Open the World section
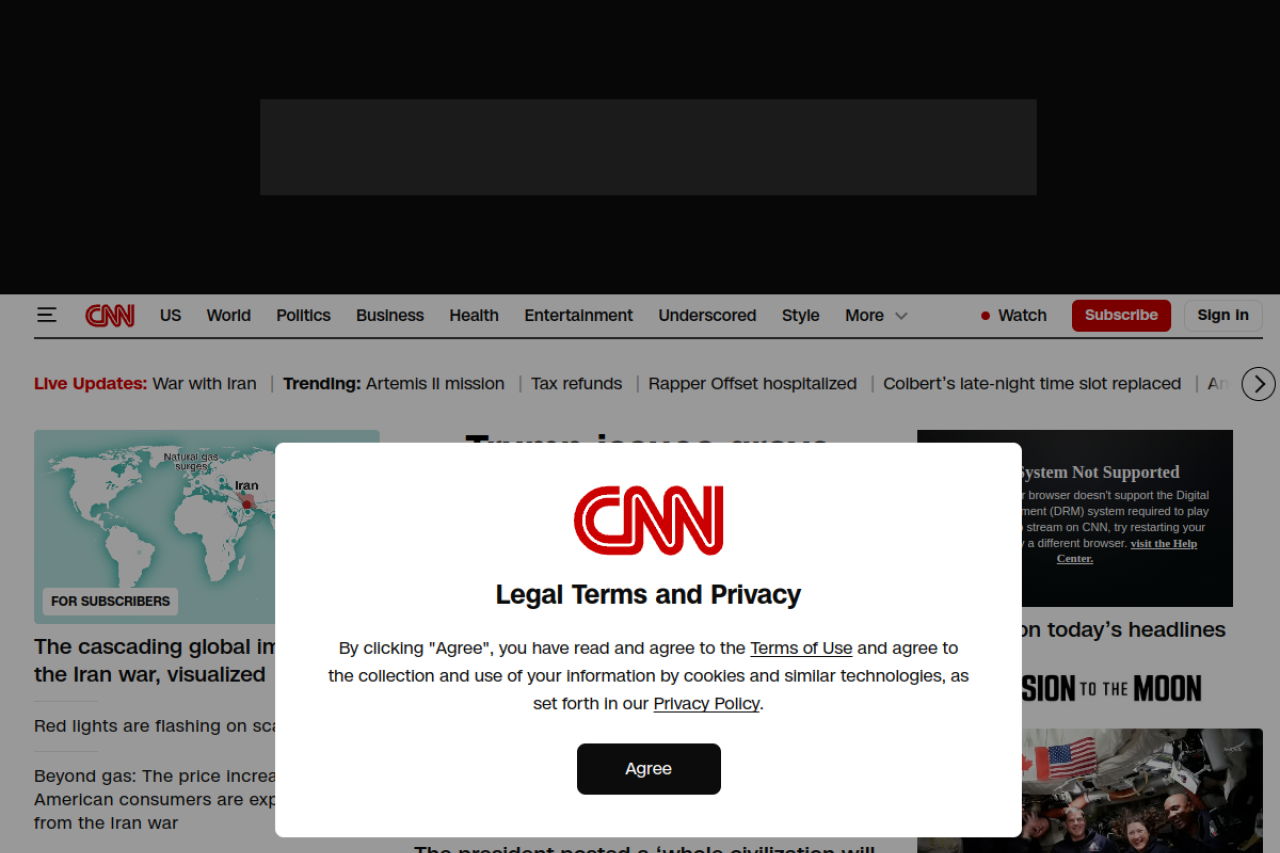The width and height of the screenshot is (1280, 853). [229, 315]
